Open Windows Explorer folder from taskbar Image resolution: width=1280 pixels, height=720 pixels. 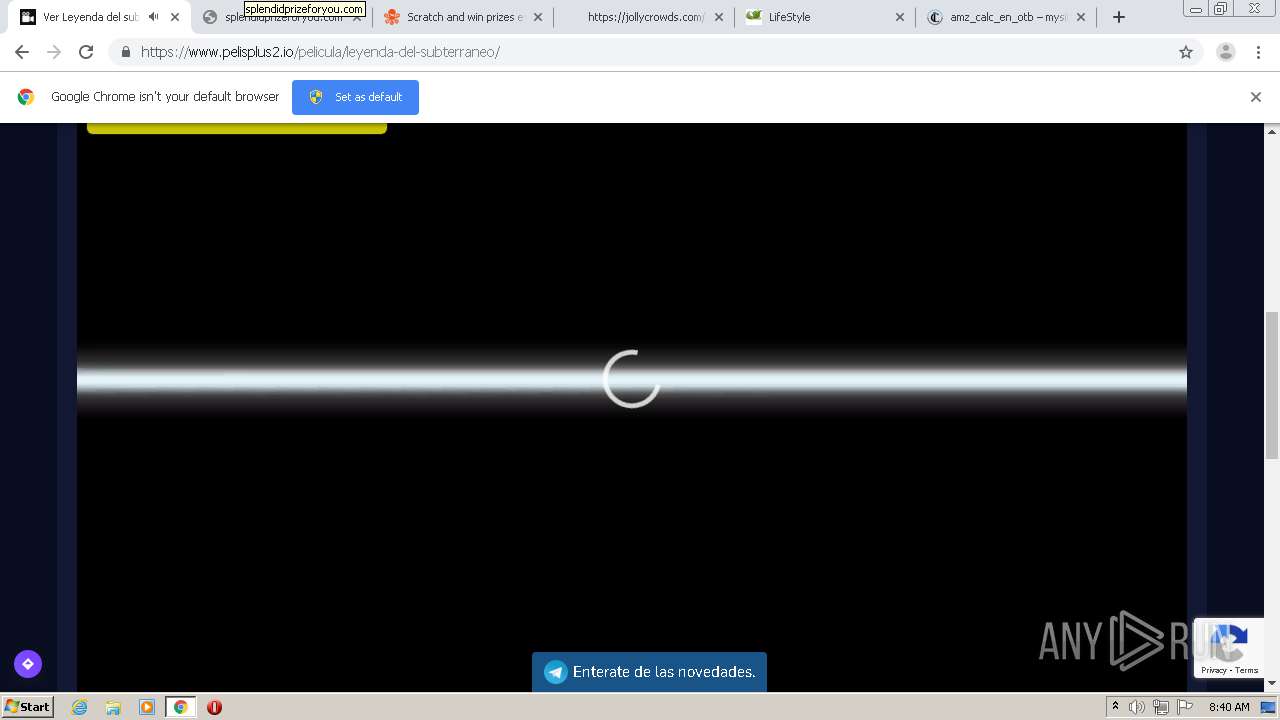113,707
